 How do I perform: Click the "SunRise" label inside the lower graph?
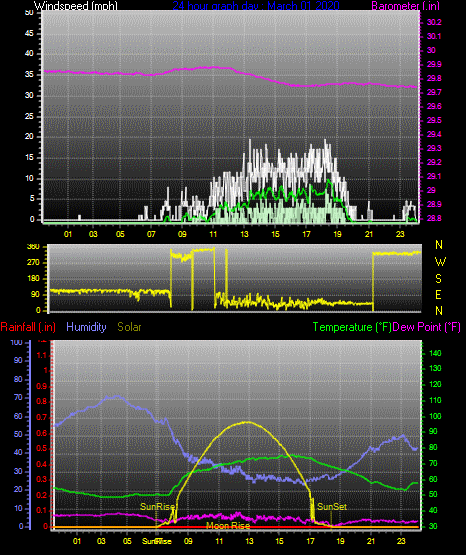[157, 507]
